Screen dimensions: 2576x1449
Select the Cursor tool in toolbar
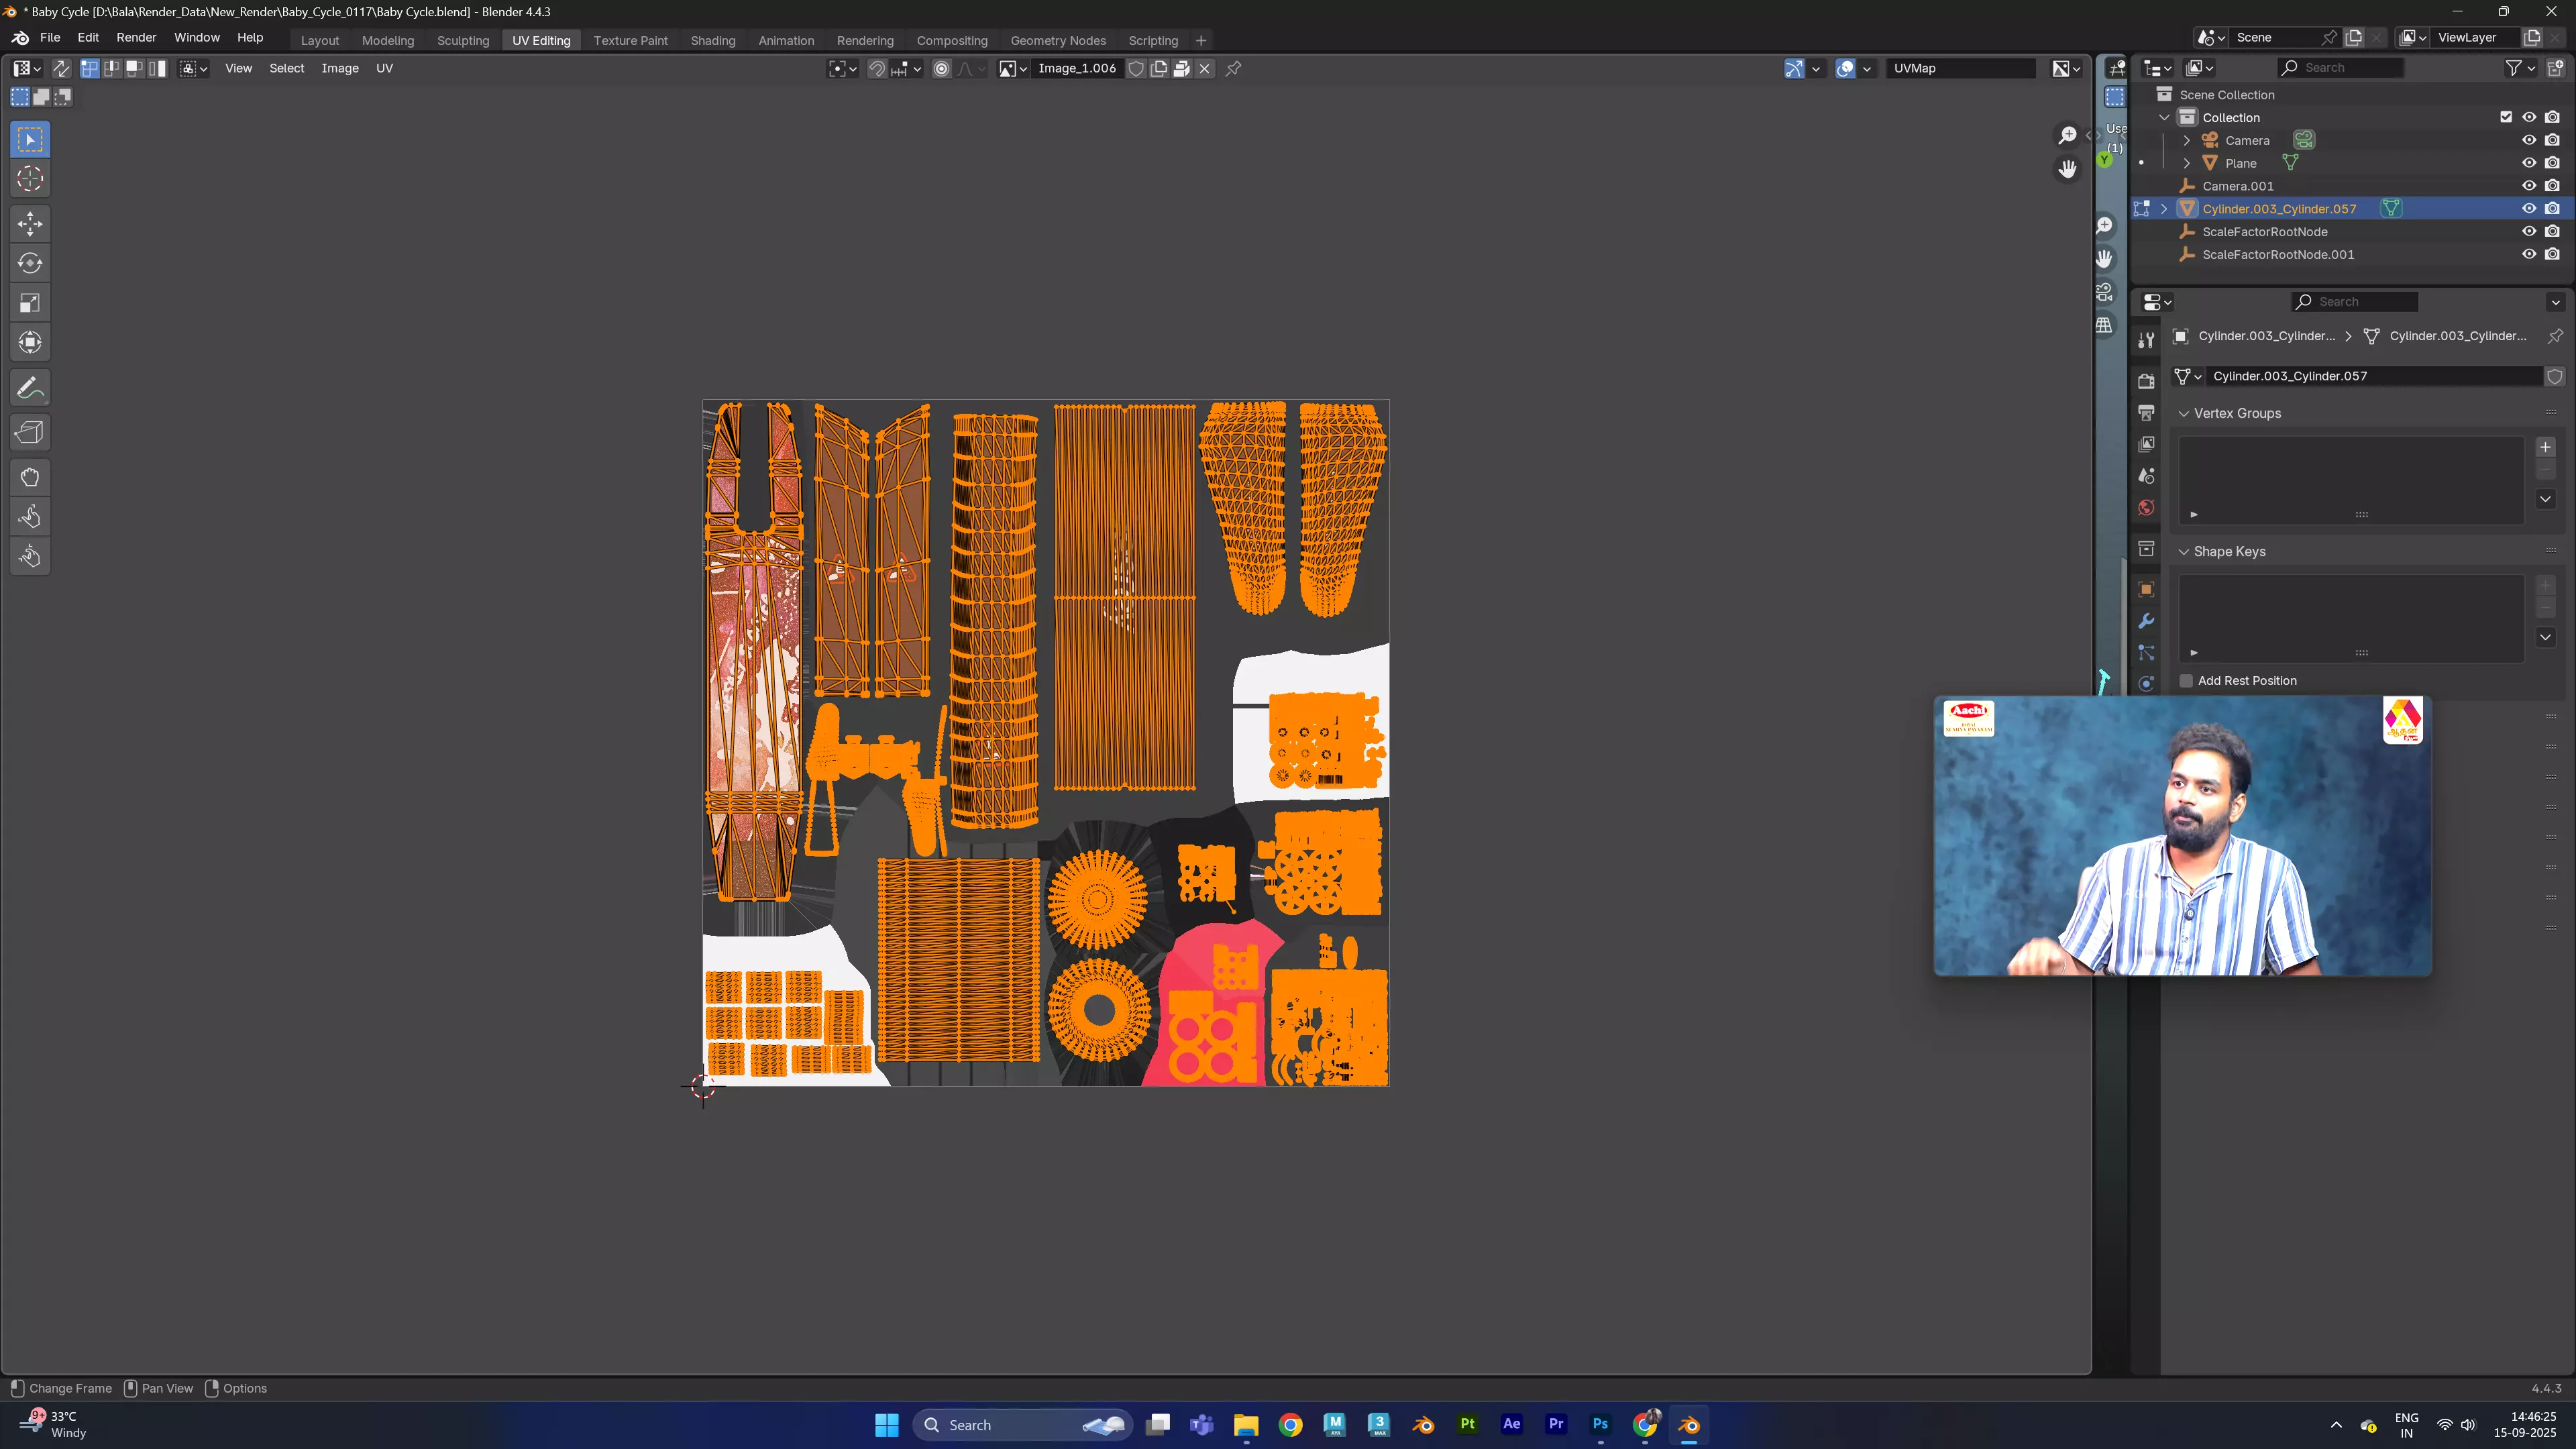(30, 179)
